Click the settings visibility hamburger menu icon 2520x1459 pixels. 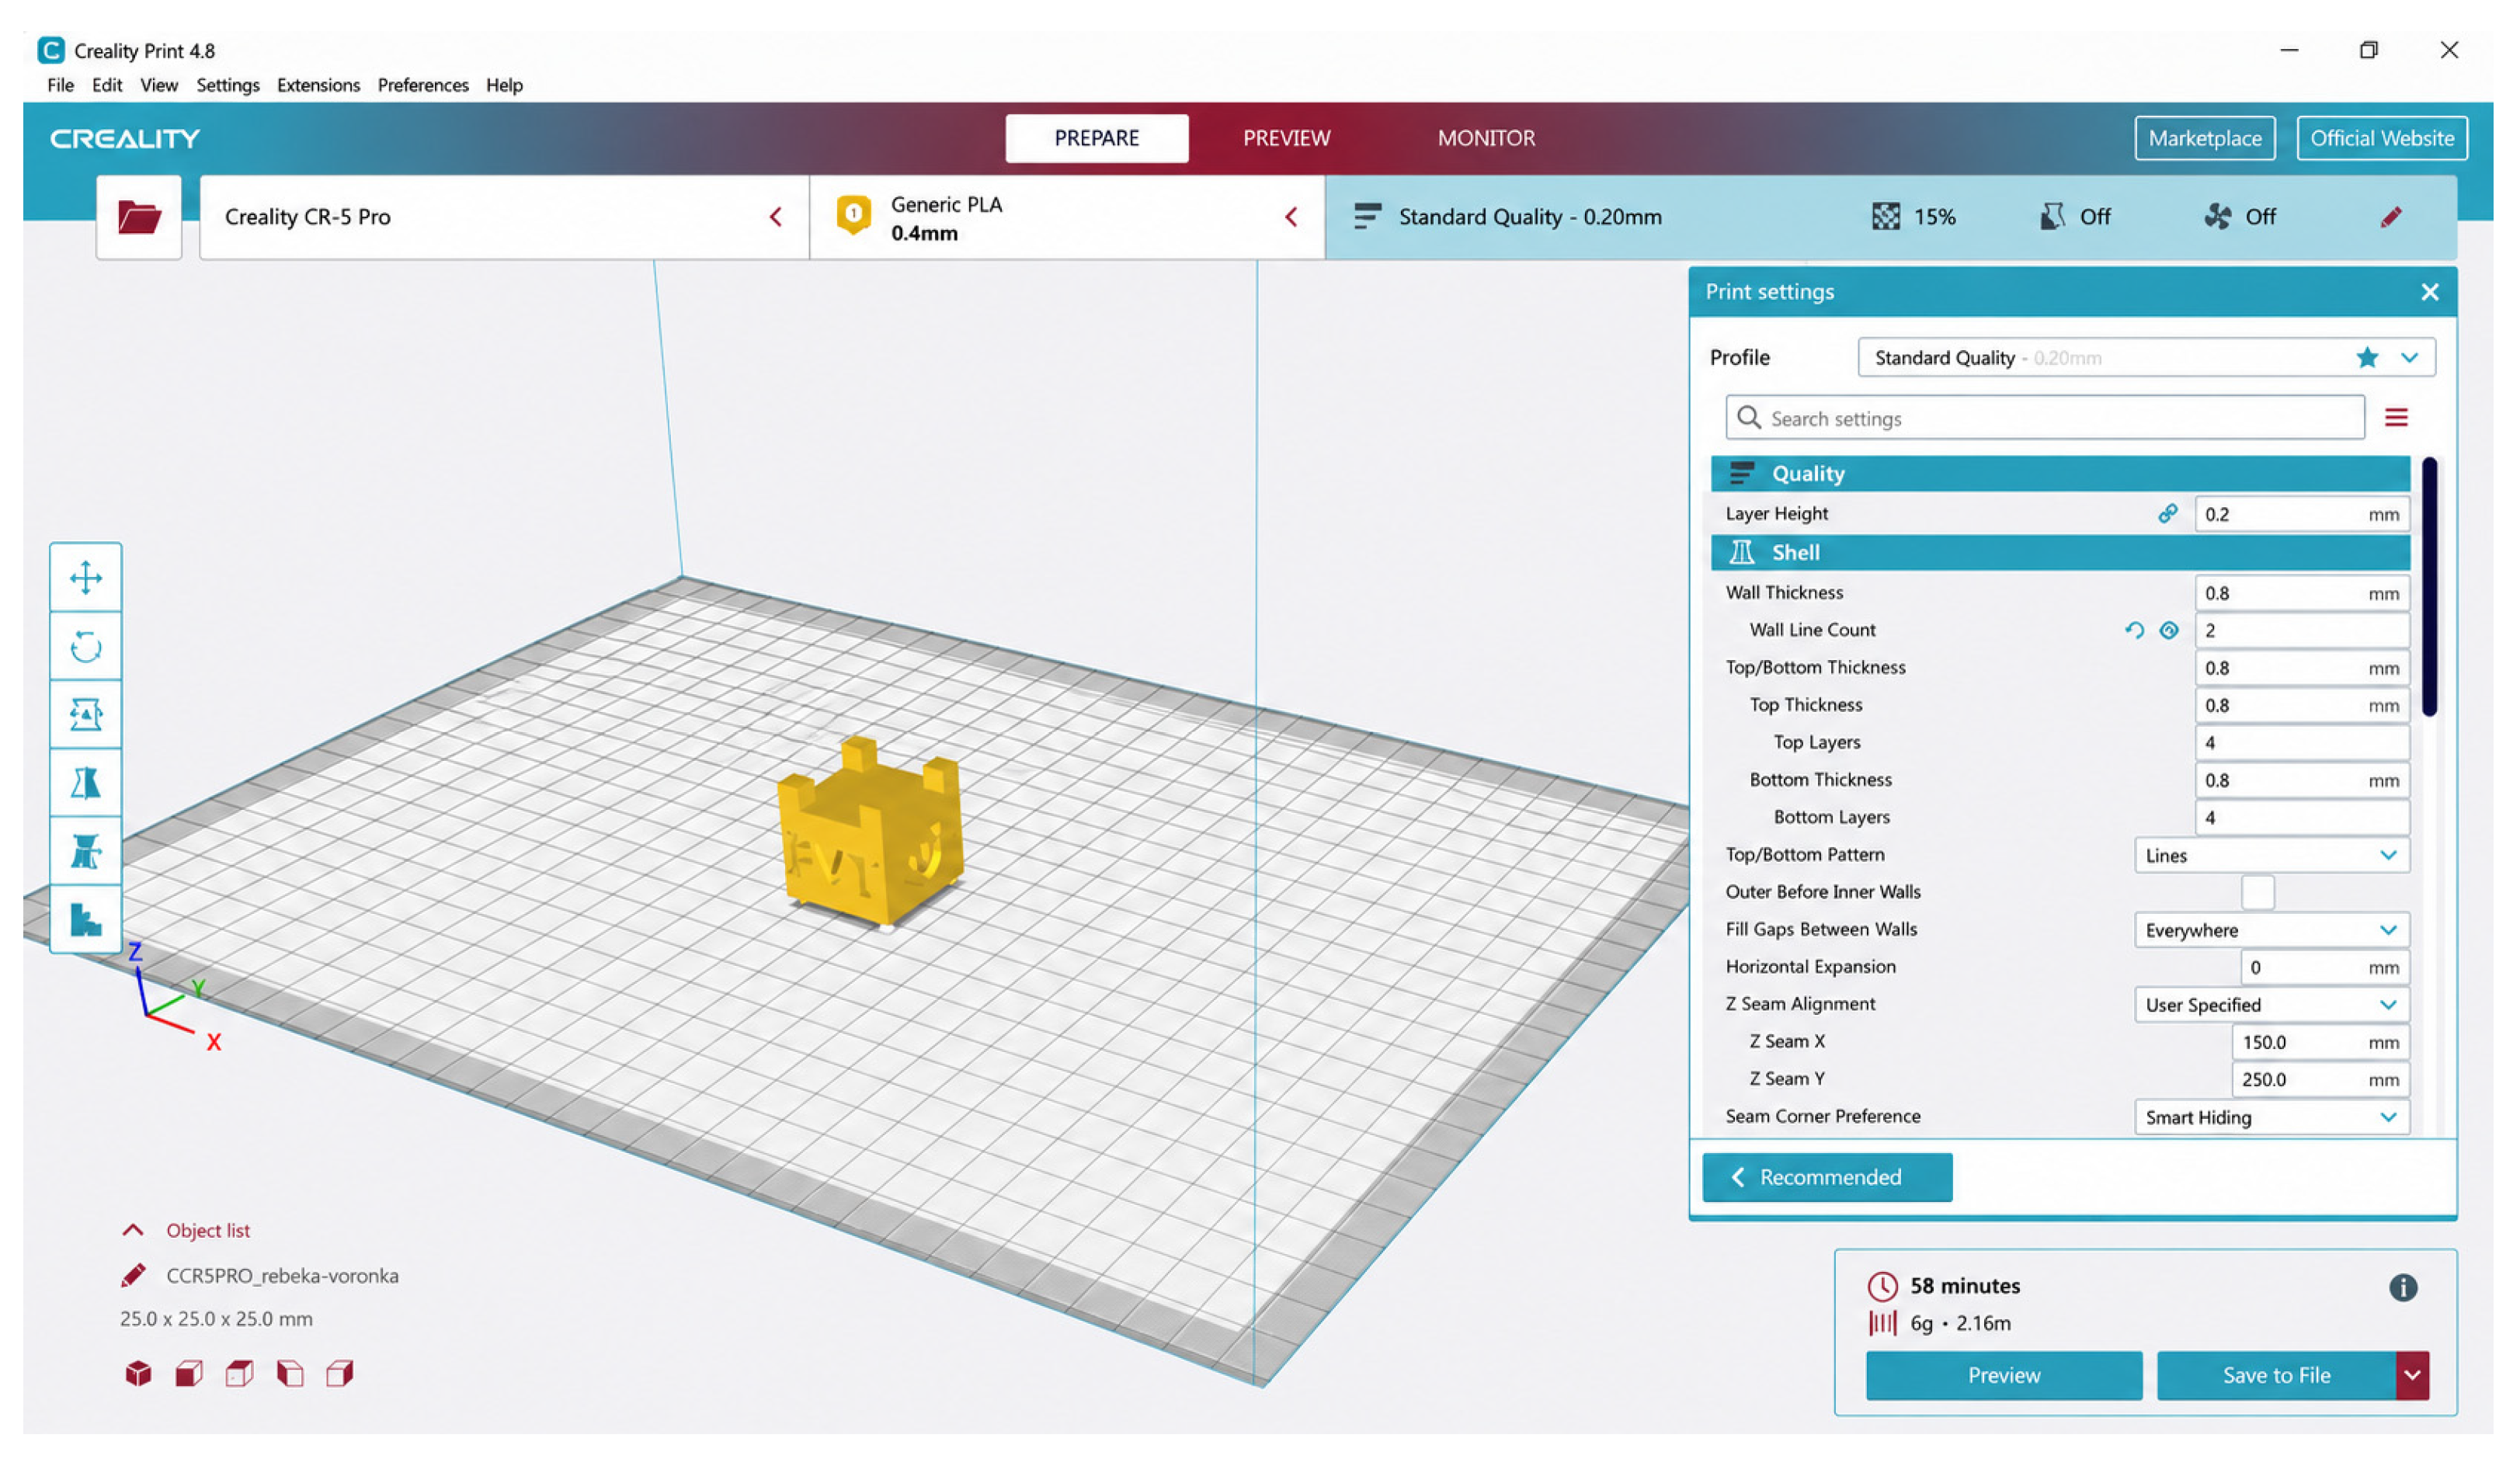click(x=2396, y=417)
